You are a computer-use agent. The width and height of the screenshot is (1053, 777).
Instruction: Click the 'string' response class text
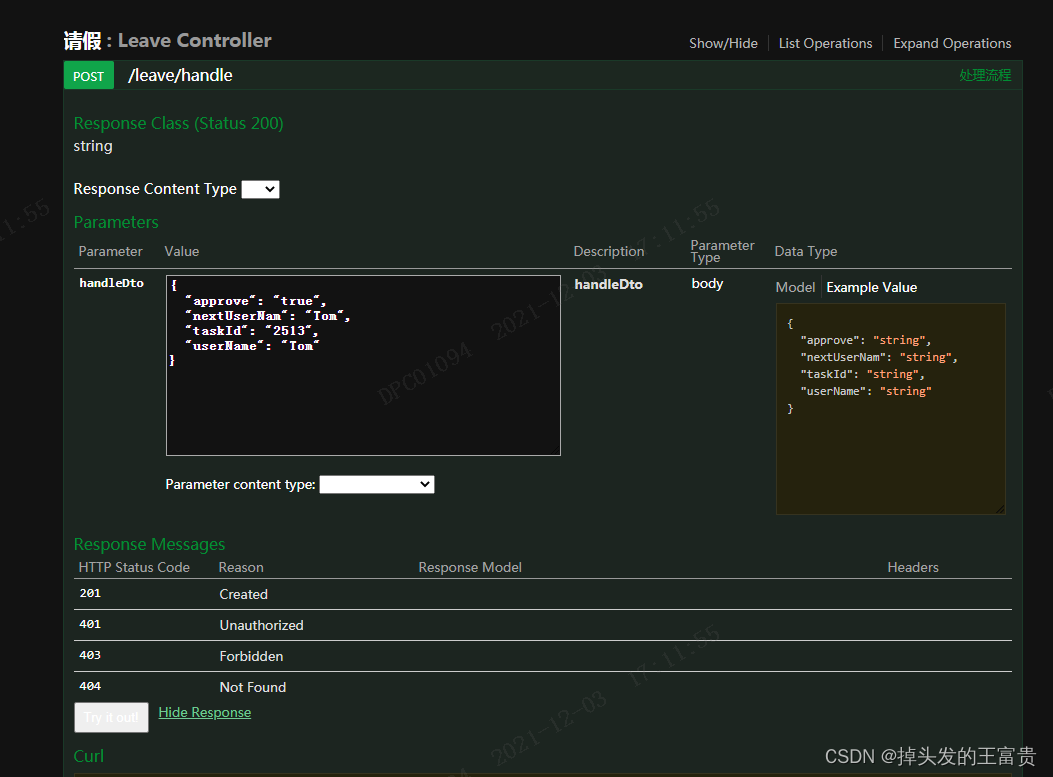point(93,146)
